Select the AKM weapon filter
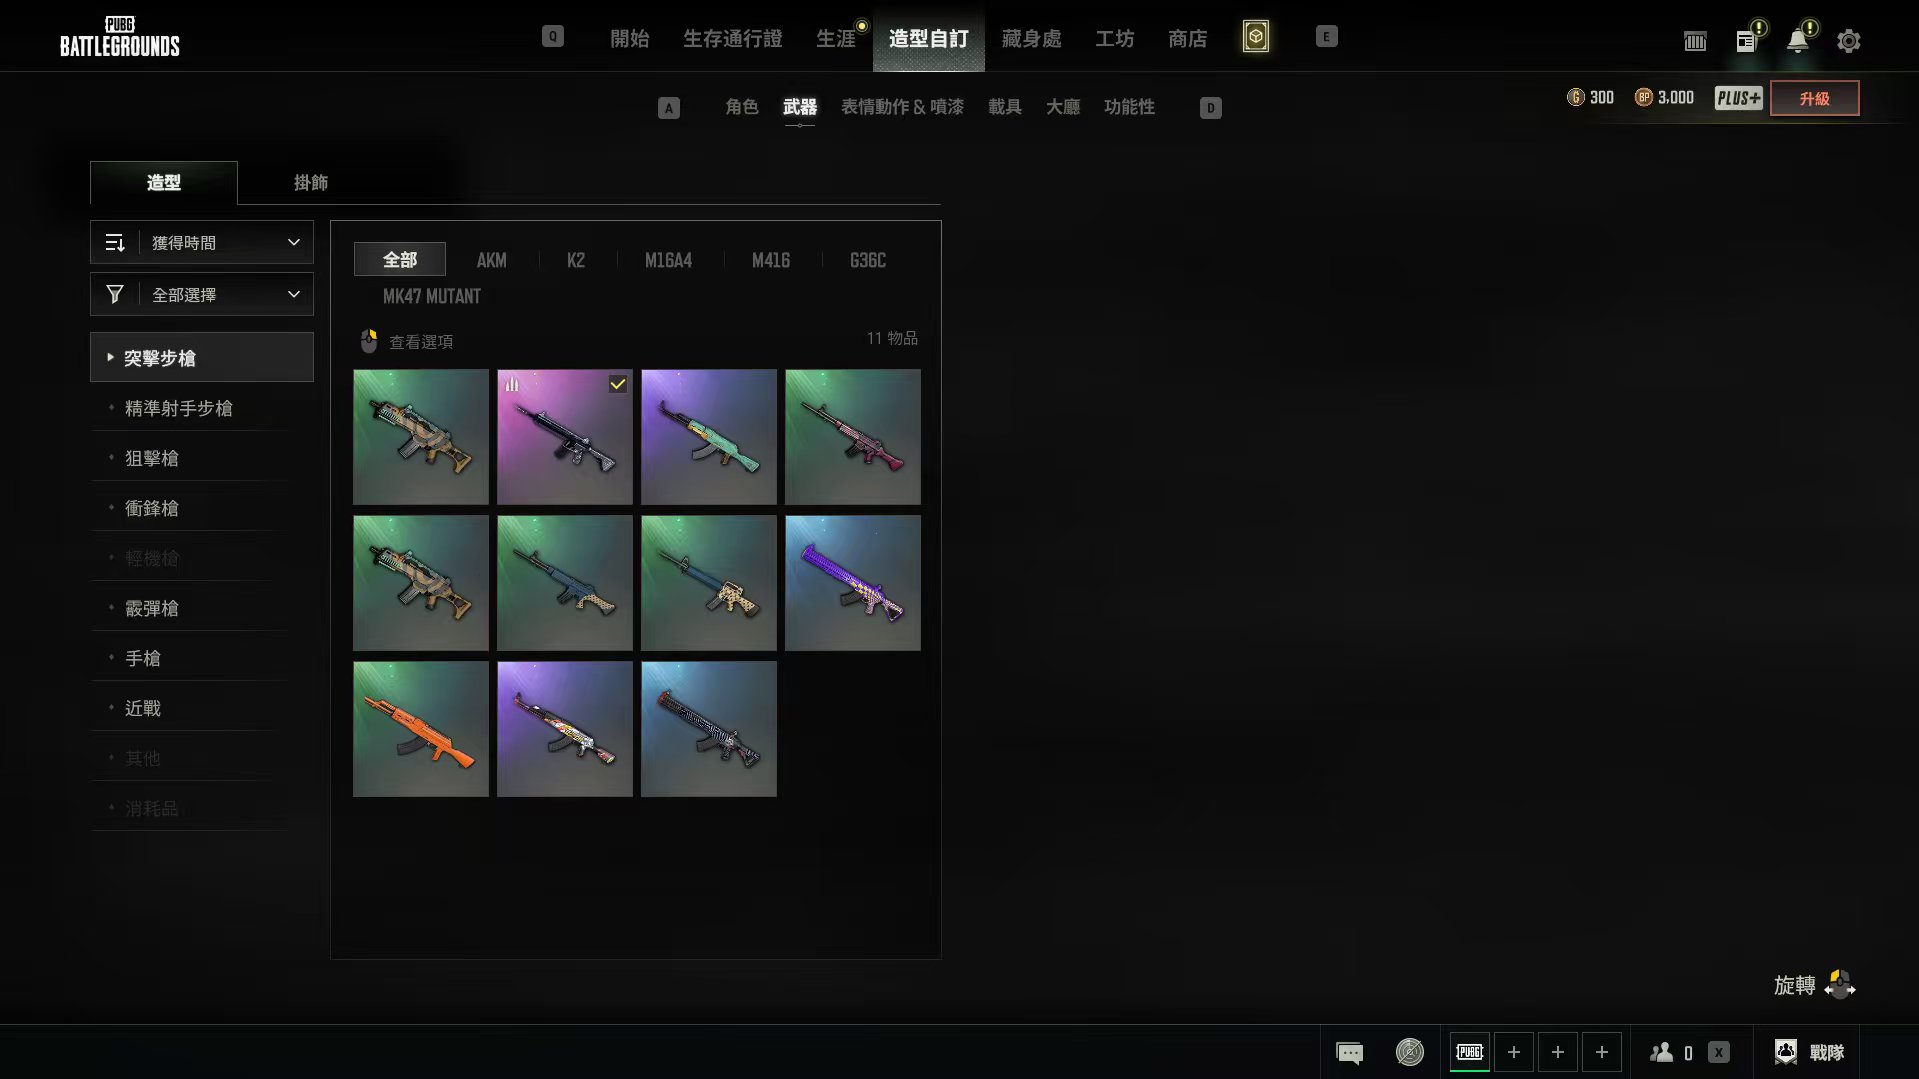Viewport: 1919px width, 1079px height. (x=491, y=260)
